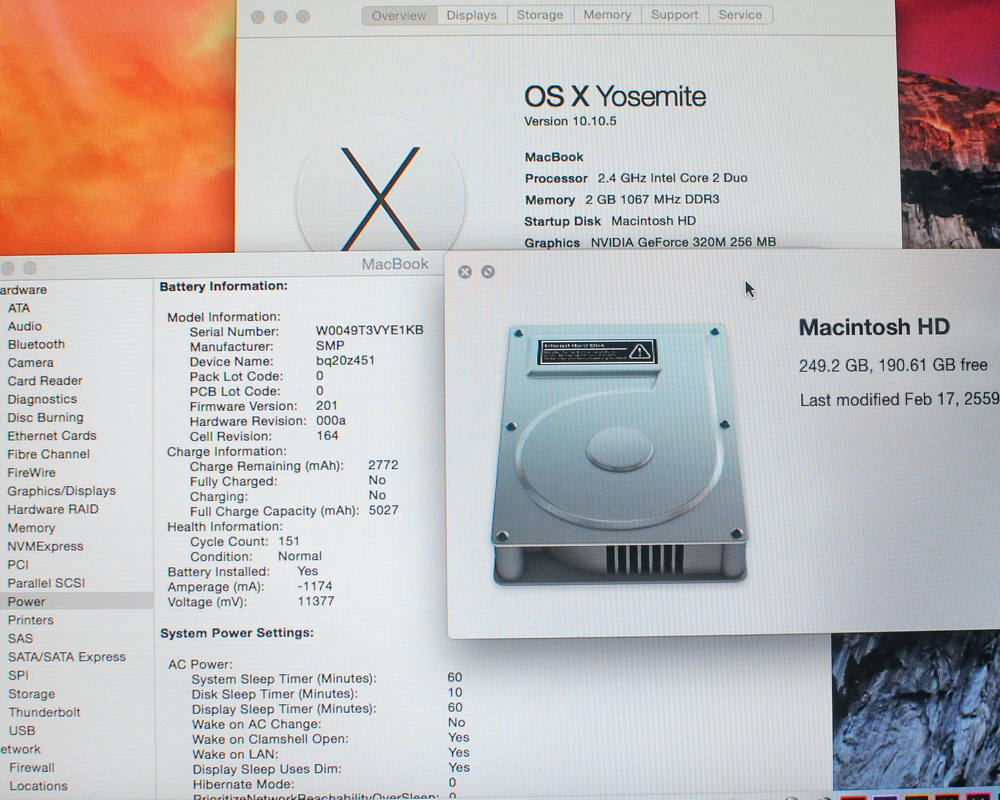Select SPI in the sidebar
The image size is (1000, 800).
coord(18,675)
